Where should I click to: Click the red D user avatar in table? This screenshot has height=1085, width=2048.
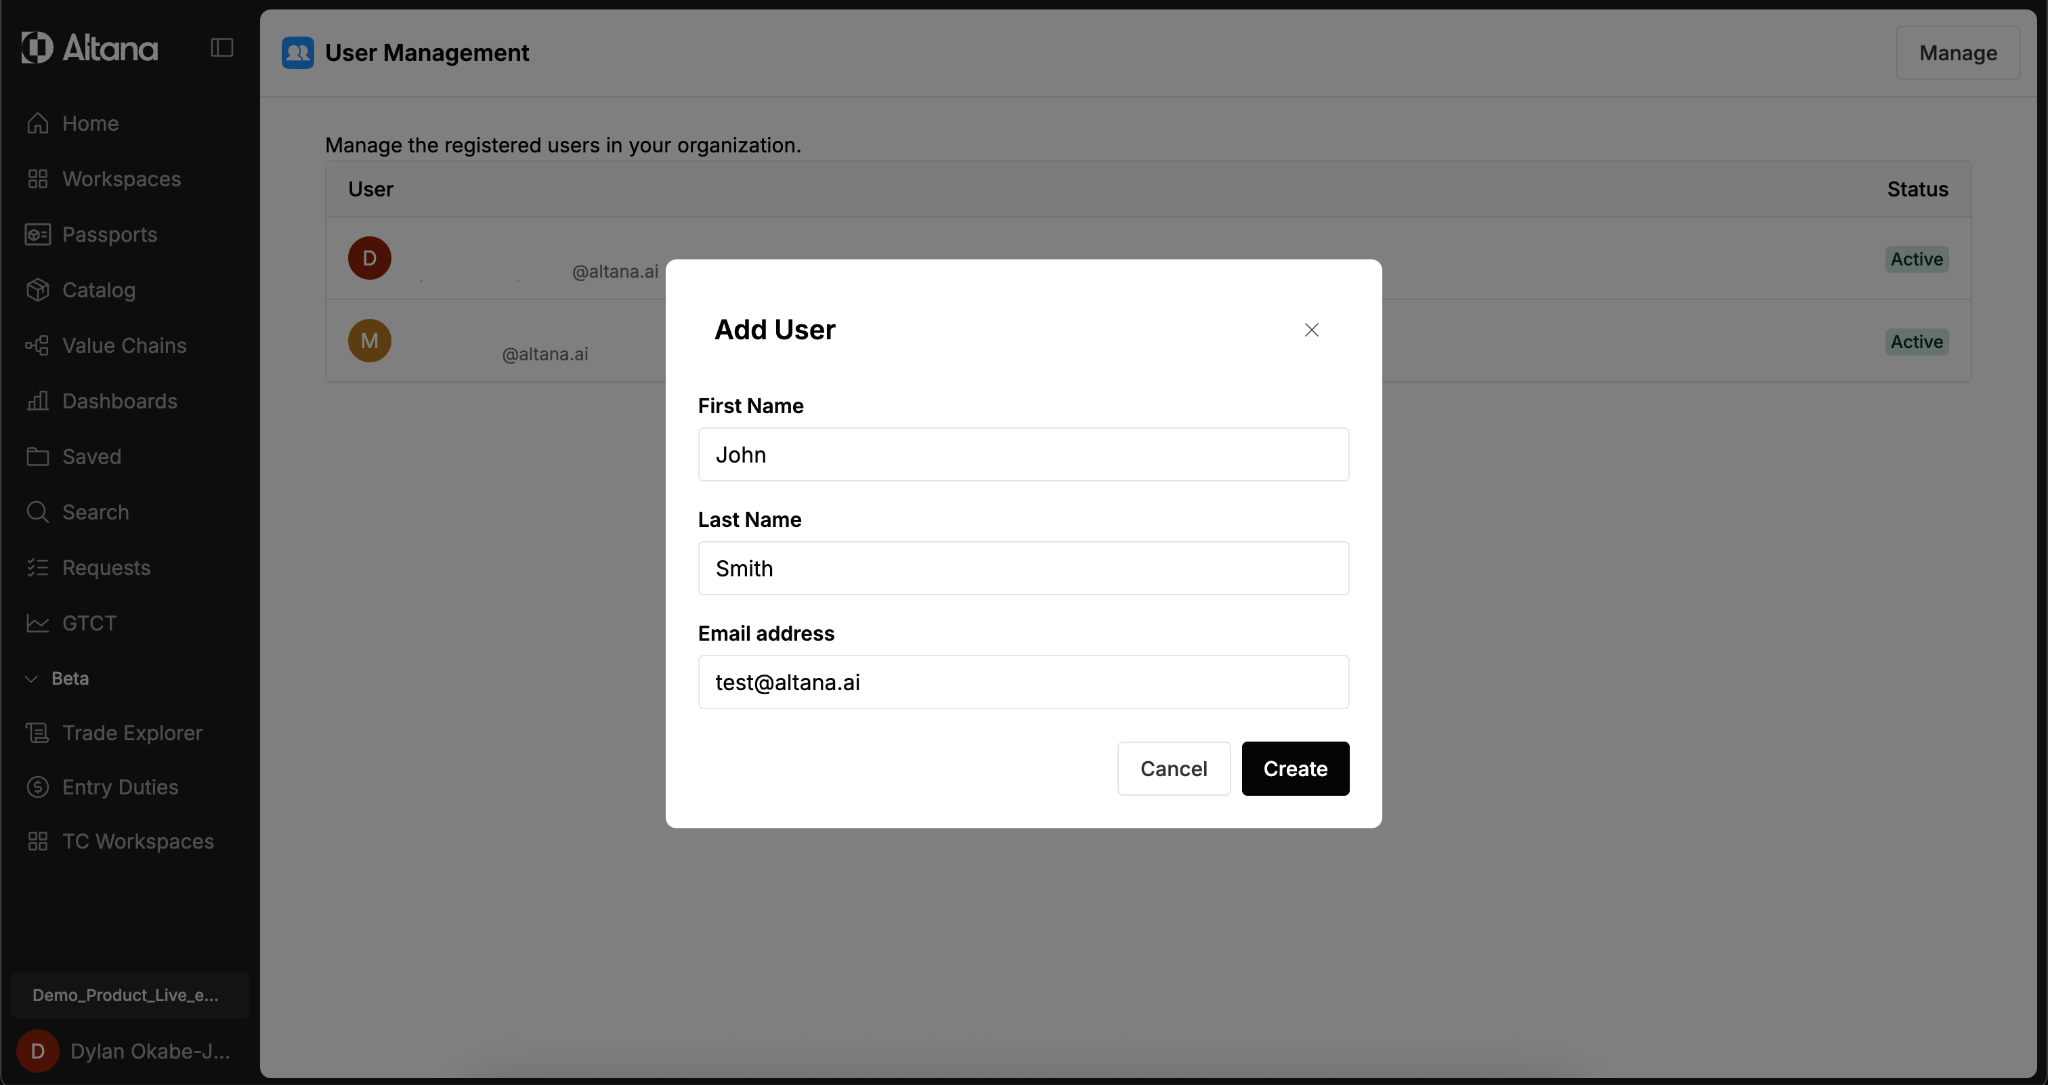tap(370, 258)
